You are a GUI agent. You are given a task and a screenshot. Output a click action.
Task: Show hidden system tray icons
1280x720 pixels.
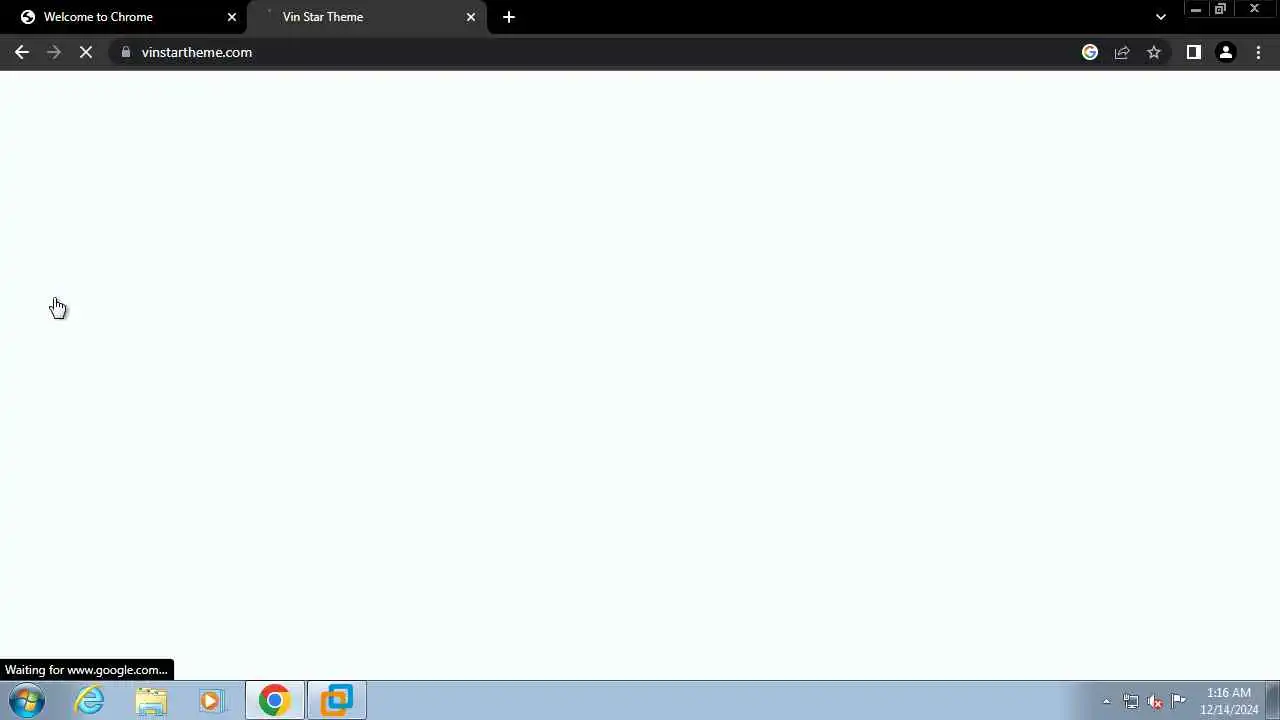point(1106,701)
